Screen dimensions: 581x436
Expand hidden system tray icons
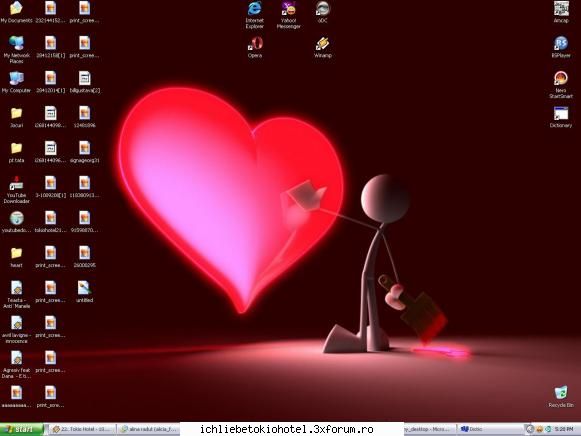coord(530,429)
